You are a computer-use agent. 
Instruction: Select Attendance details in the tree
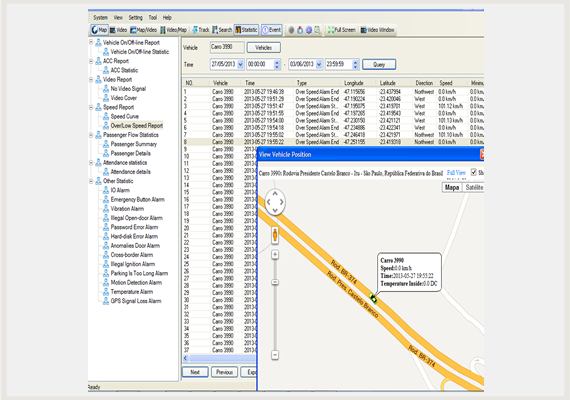131,172
